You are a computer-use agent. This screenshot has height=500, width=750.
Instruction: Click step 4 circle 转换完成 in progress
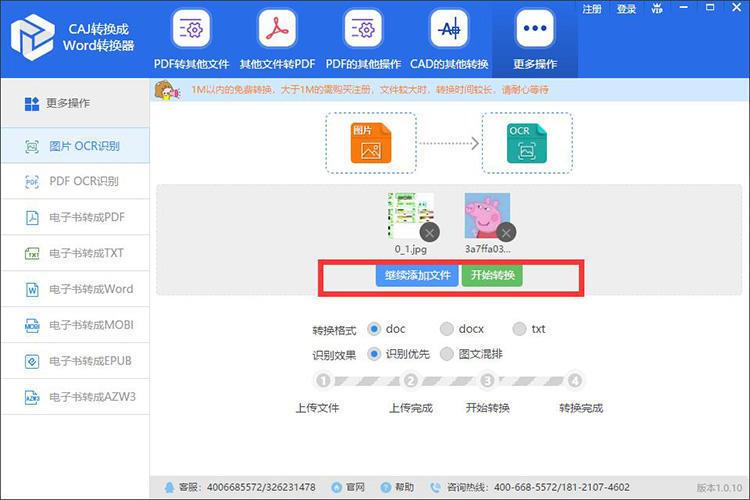575,381
